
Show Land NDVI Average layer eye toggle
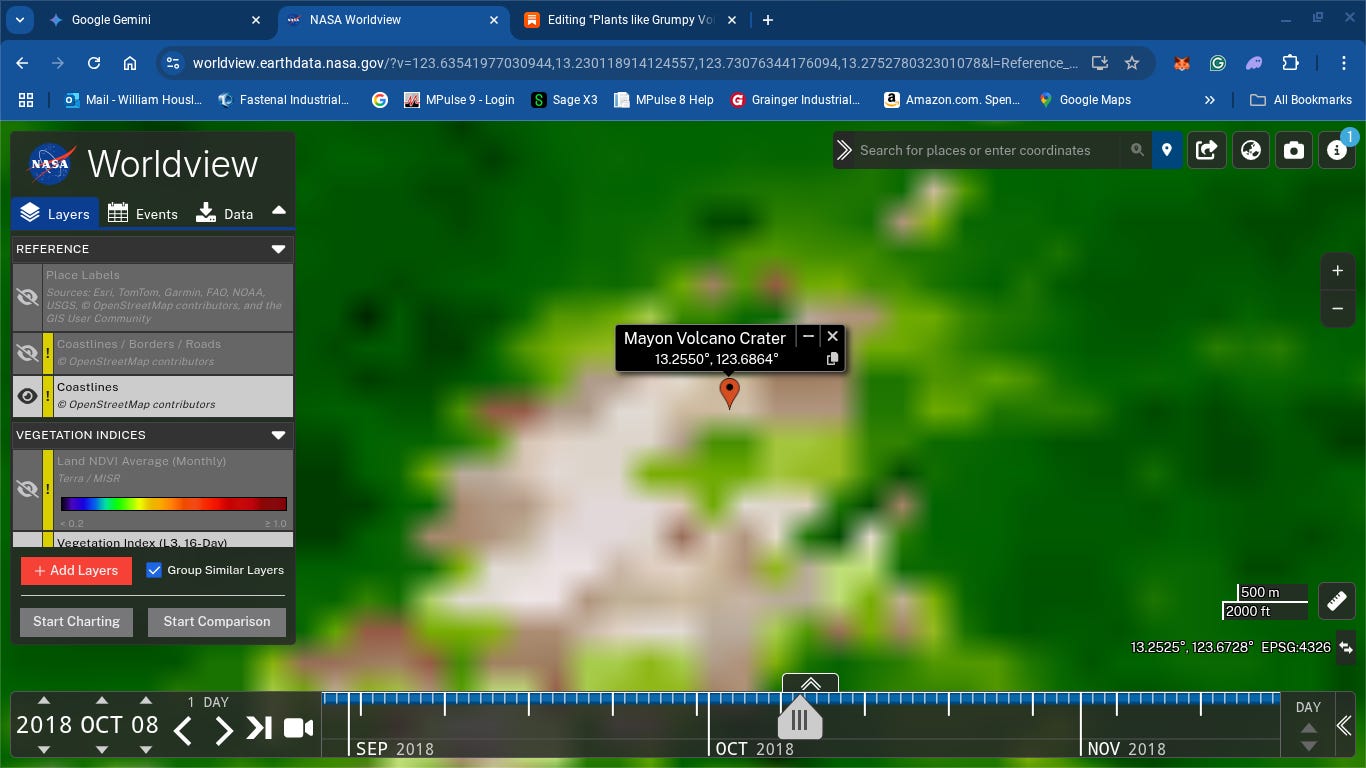pos(28,489)
